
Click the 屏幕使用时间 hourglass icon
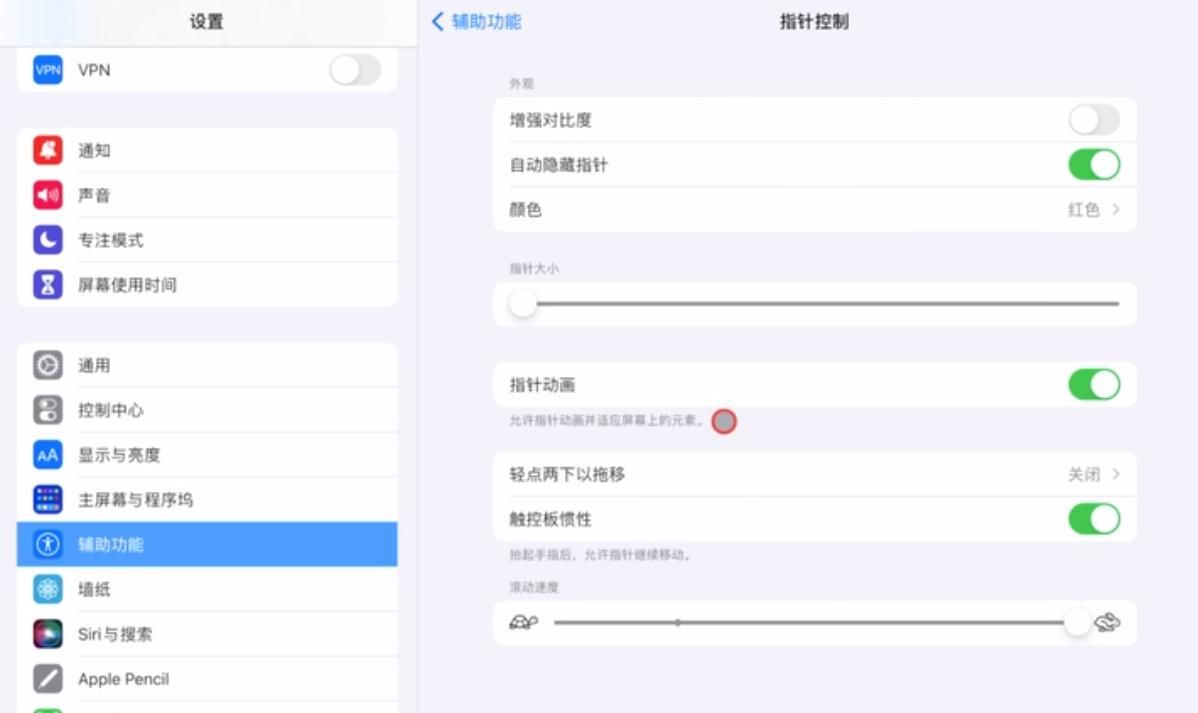point(47,285)
